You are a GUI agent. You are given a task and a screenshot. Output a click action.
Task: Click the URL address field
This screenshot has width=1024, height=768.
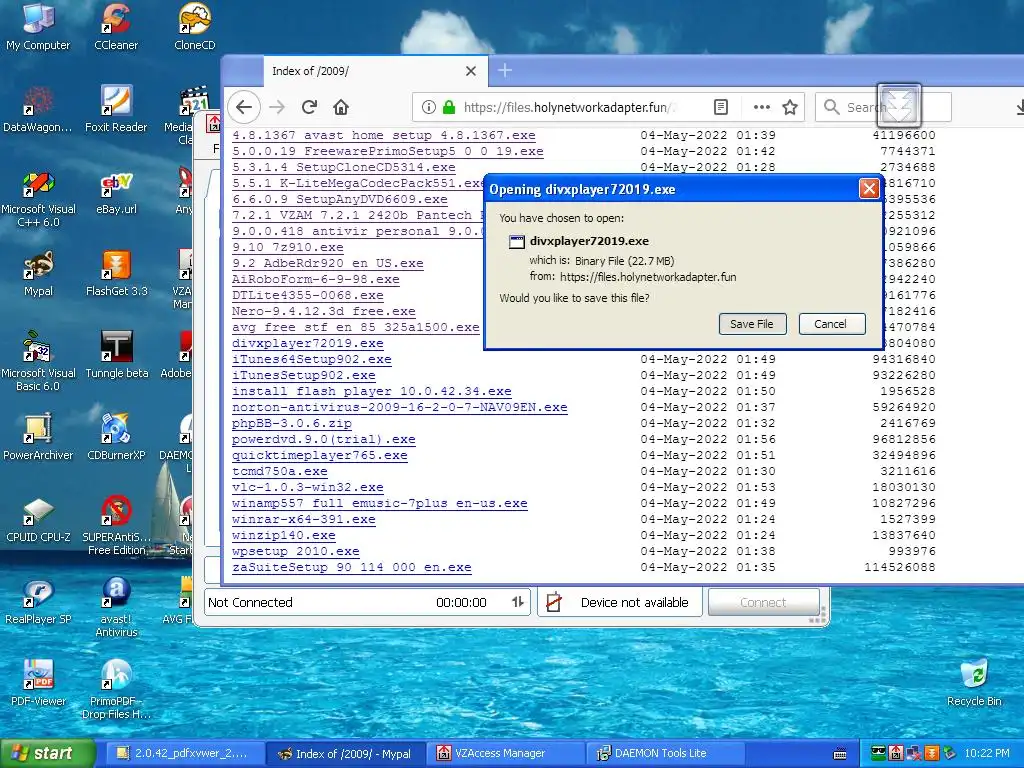[x=568, y=107]
